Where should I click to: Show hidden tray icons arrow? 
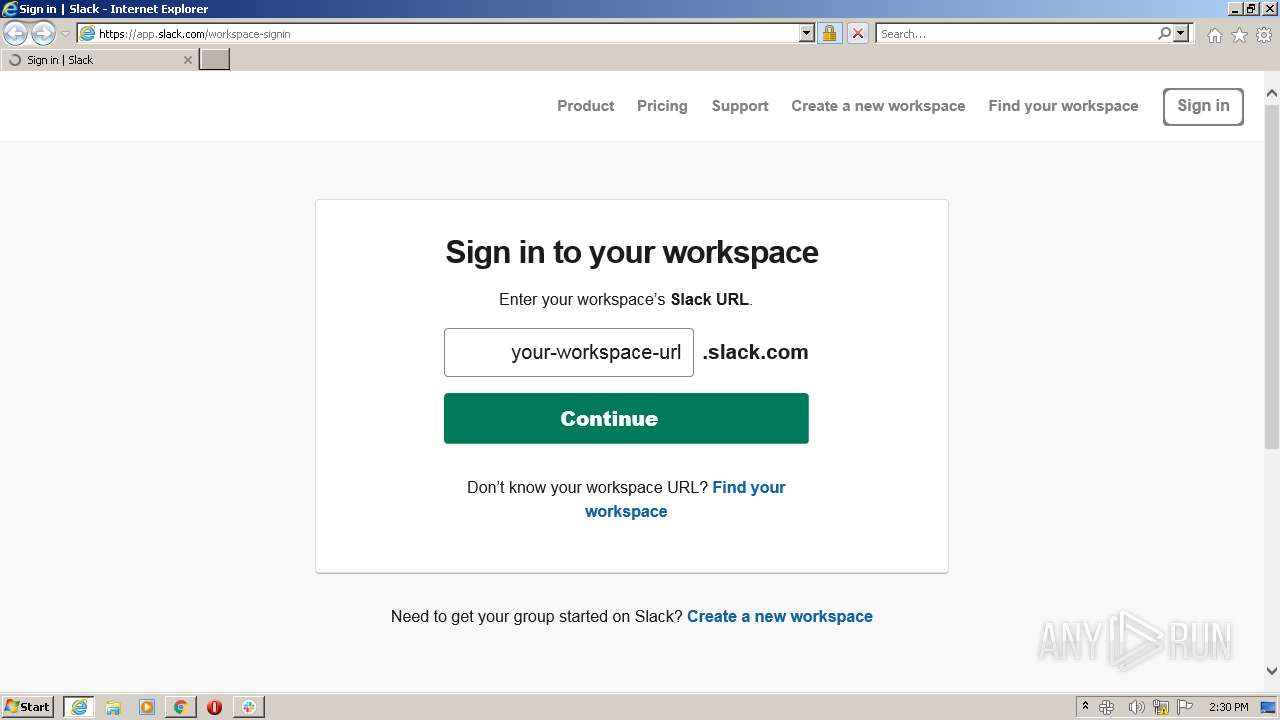pos(1085,707)
